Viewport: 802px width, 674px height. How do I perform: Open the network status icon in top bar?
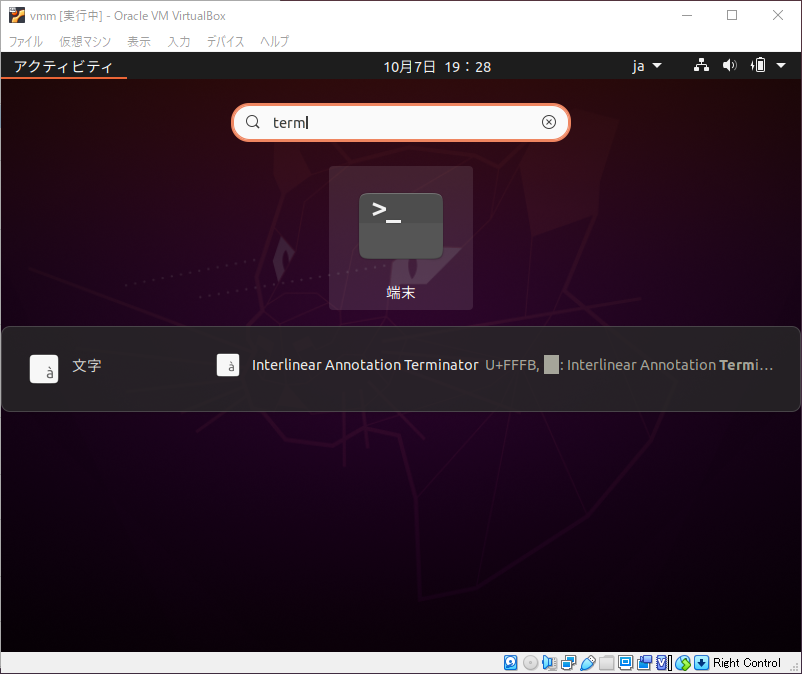701,65
